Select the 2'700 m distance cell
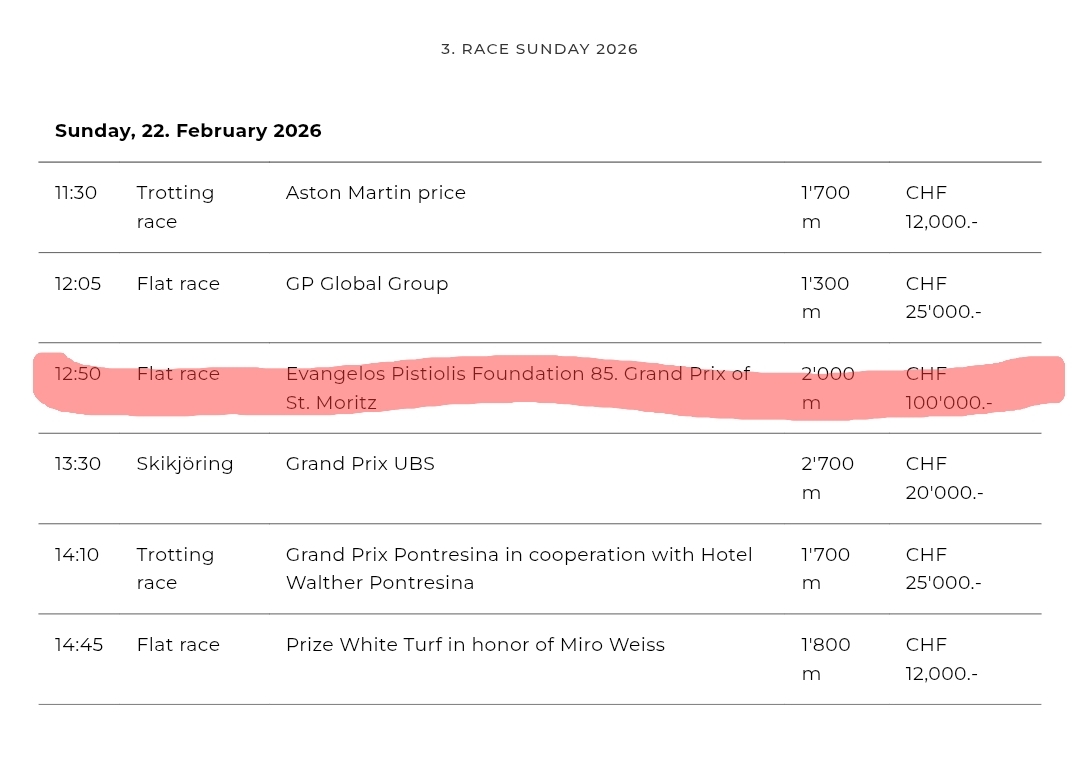The image size is (1080, 767). coord(827,478)
